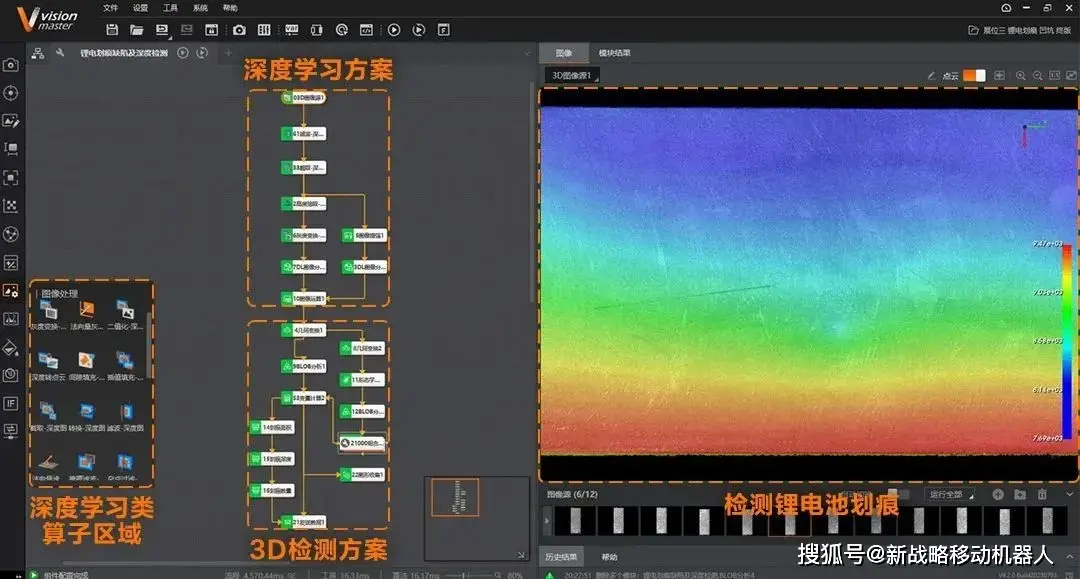This screenshot has height=579, width=1080.
Task: Select the image processing category in the sidebar
Action: point(10,291)
